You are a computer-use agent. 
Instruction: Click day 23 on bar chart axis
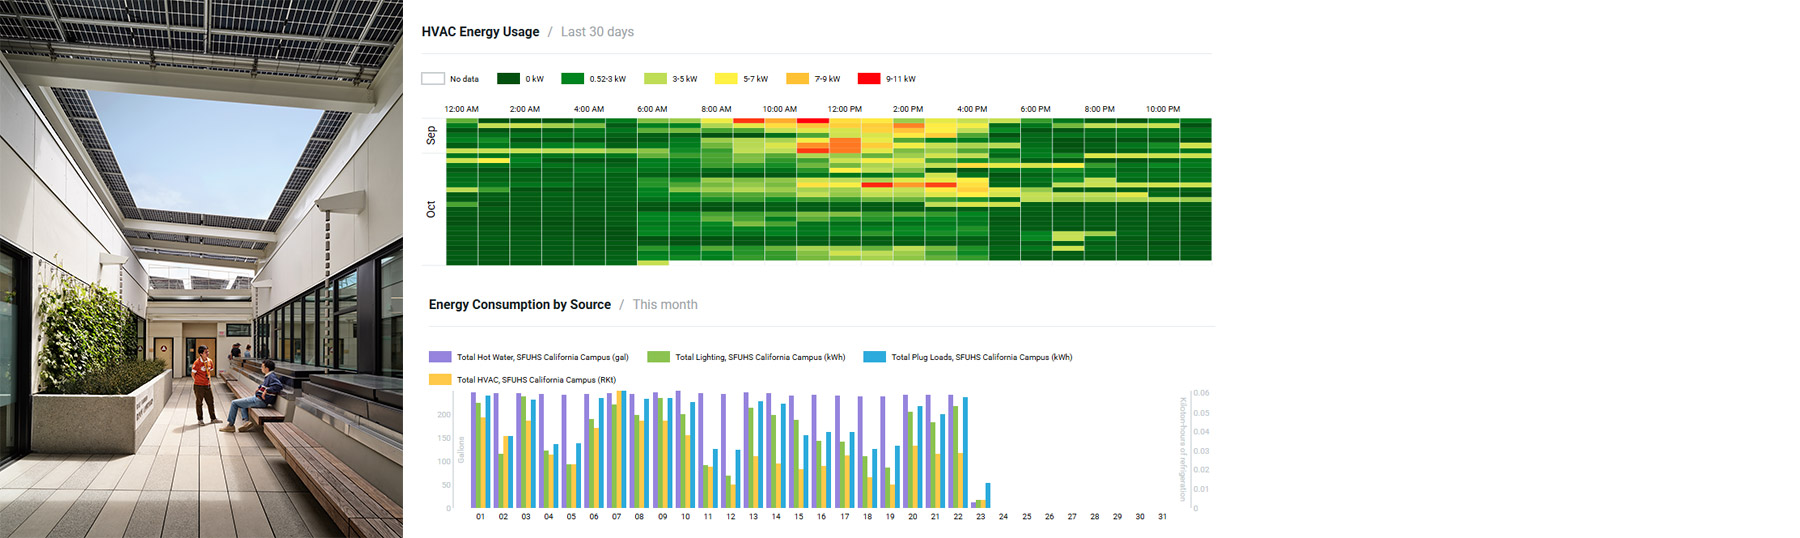click(980, 517)
